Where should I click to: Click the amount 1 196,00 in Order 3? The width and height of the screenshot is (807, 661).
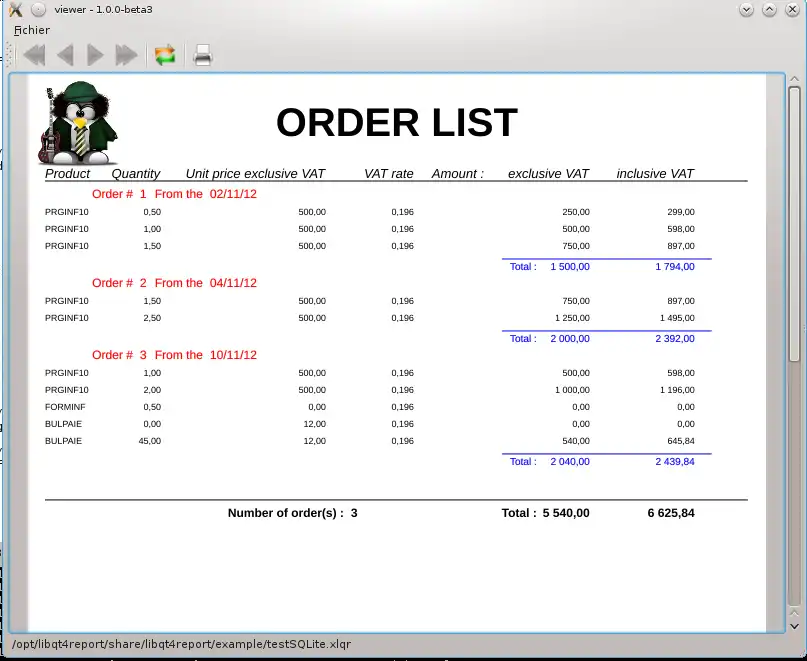(x=677, y=390)
